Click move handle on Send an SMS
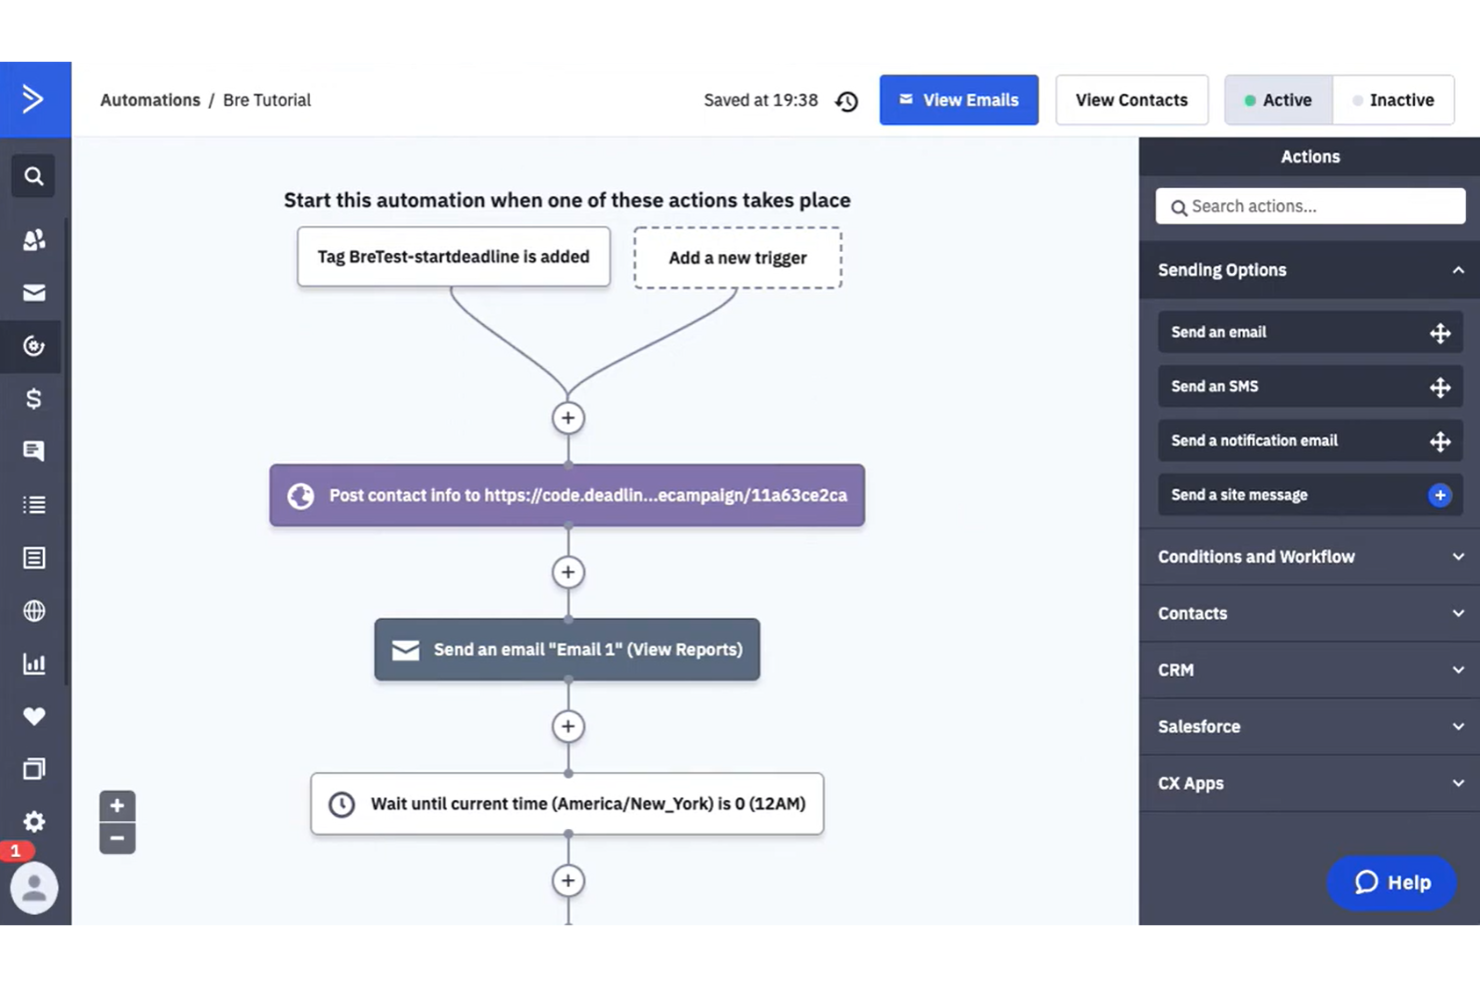The height and width of the screenshot is (987, 1480). [x=1440, y=387]
